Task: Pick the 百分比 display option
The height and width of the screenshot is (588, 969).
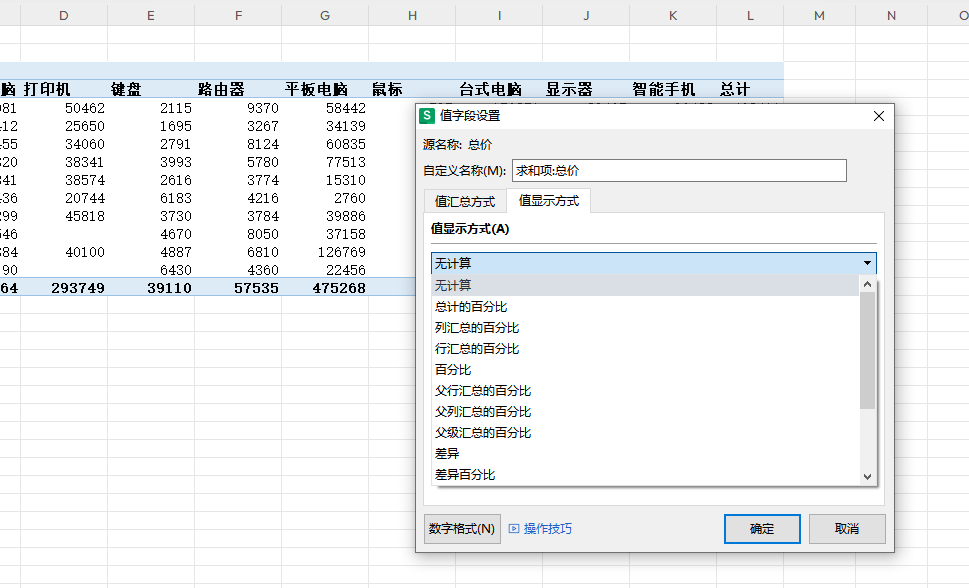Action: tap(453, 370)
